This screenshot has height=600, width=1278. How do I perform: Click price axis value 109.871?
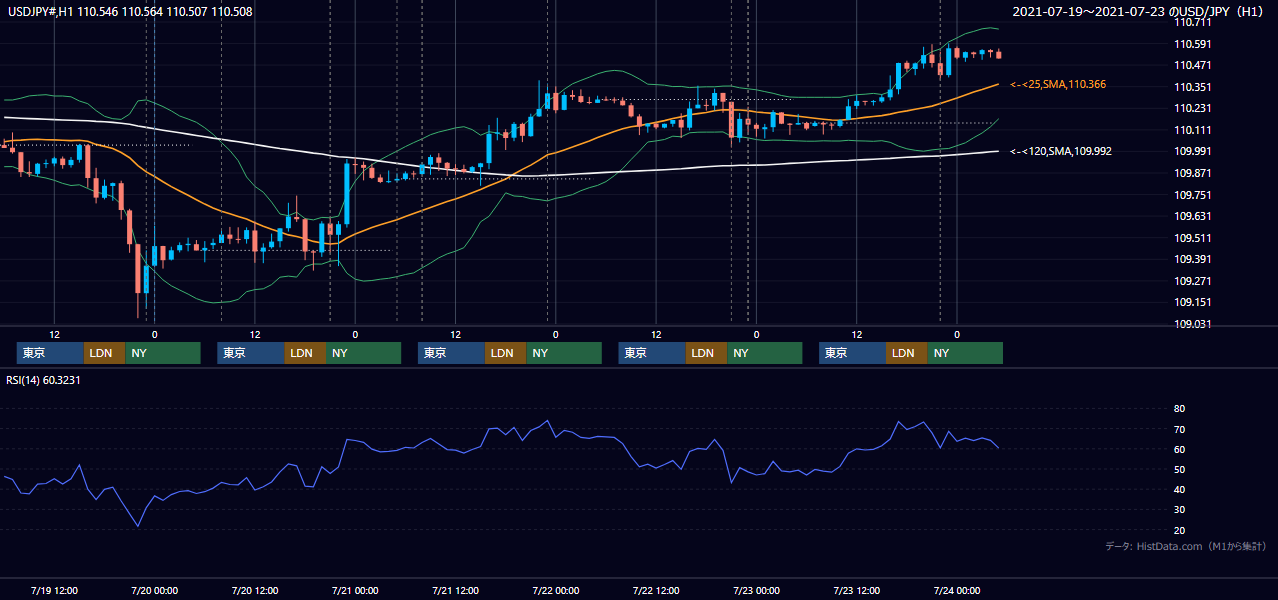click(1192, 173)
